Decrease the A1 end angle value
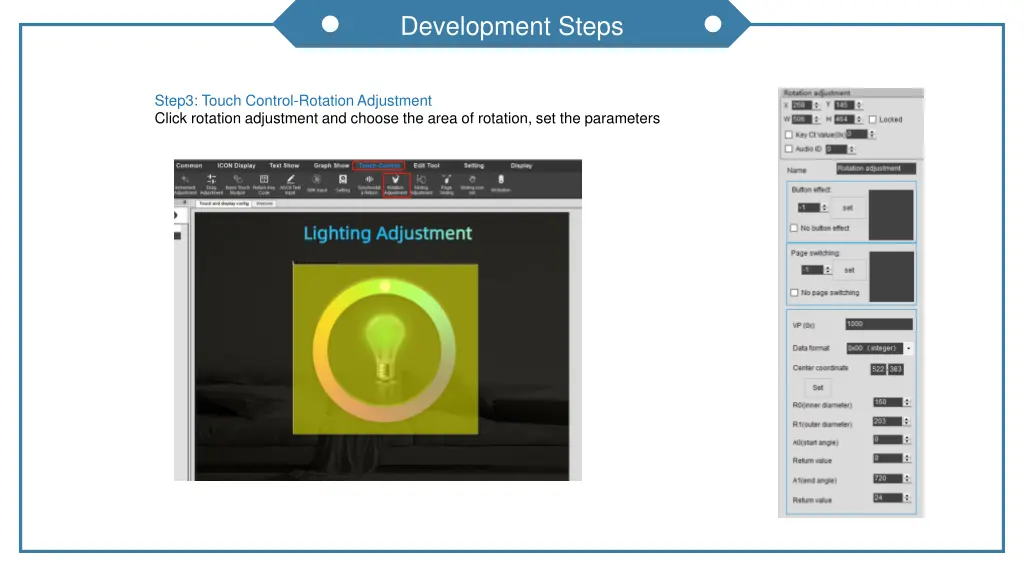1024x576 pixels. click(905, 483)
